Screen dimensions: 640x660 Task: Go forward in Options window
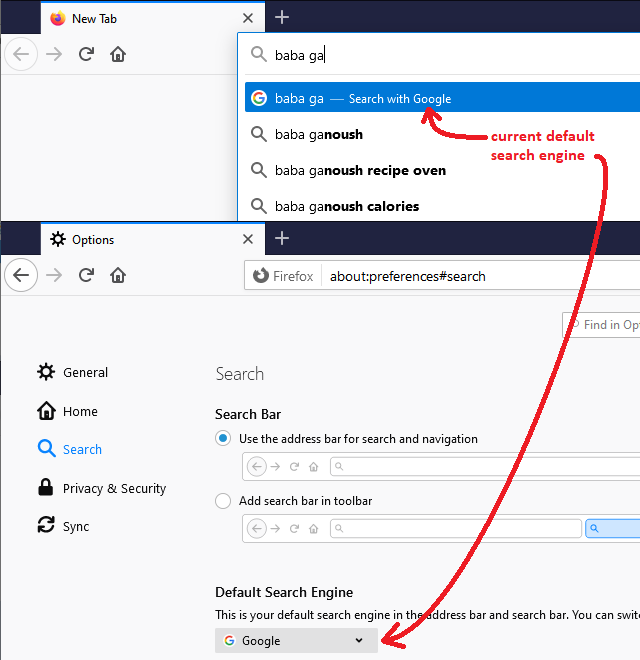point(54,275)
